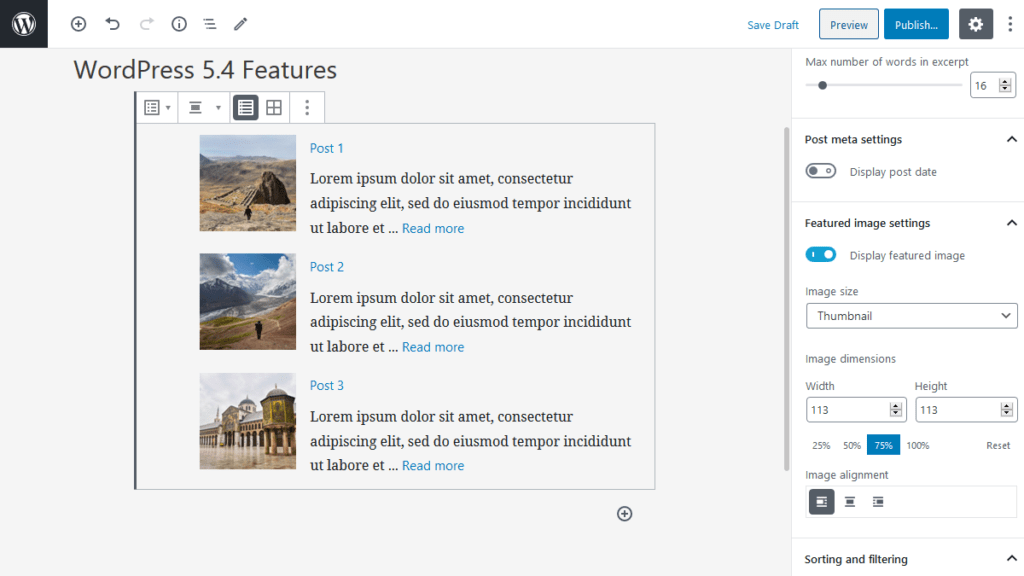This screenshot has height=576, width=1024.
Task: Align featured image left
Action: point(822,502)
